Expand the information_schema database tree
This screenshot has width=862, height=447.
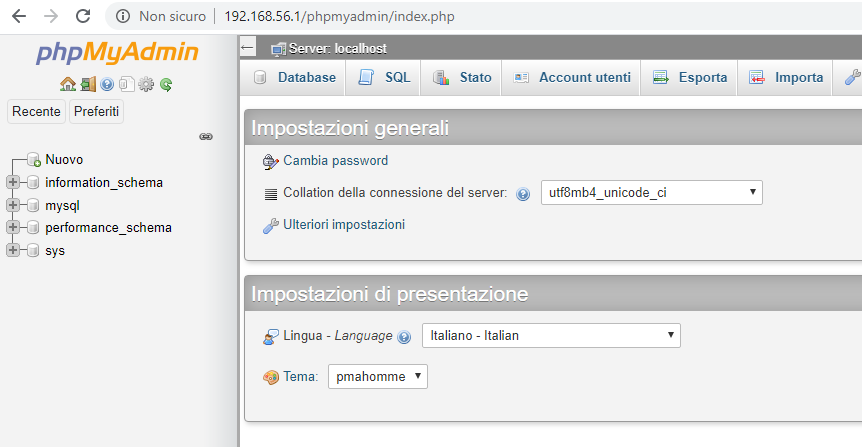pos(13,182)
